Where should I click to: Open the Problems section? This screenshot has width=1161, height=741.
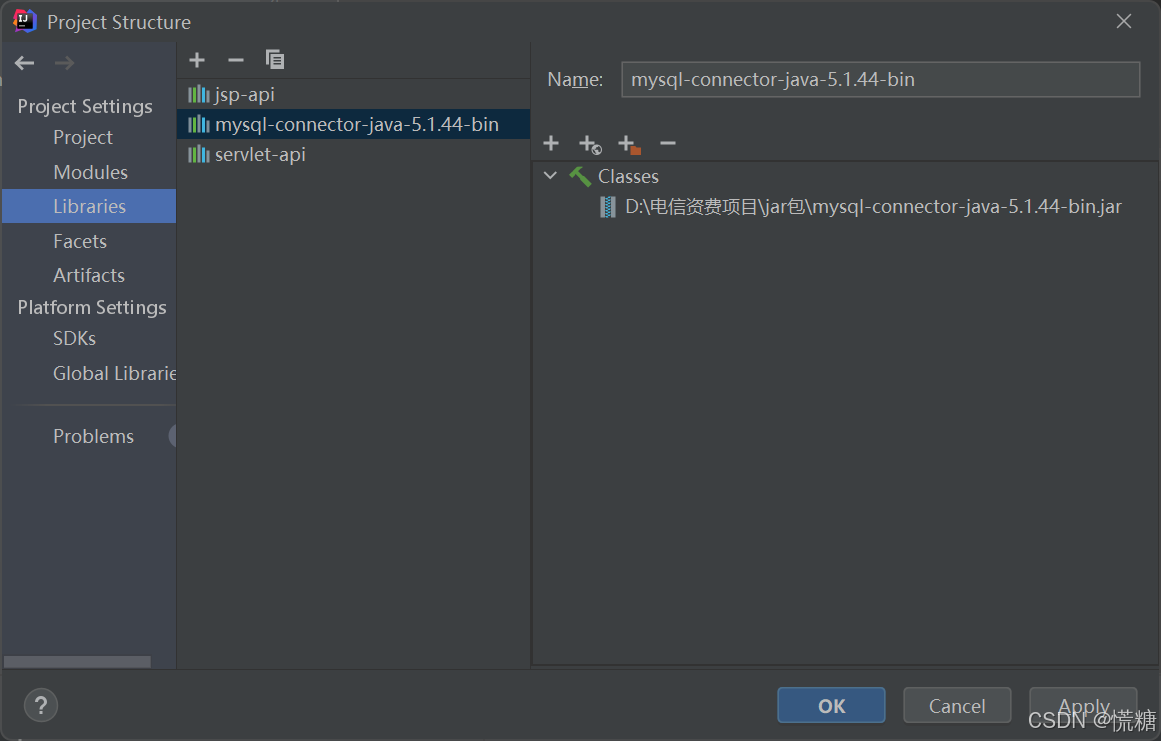(x=93, y=436)
